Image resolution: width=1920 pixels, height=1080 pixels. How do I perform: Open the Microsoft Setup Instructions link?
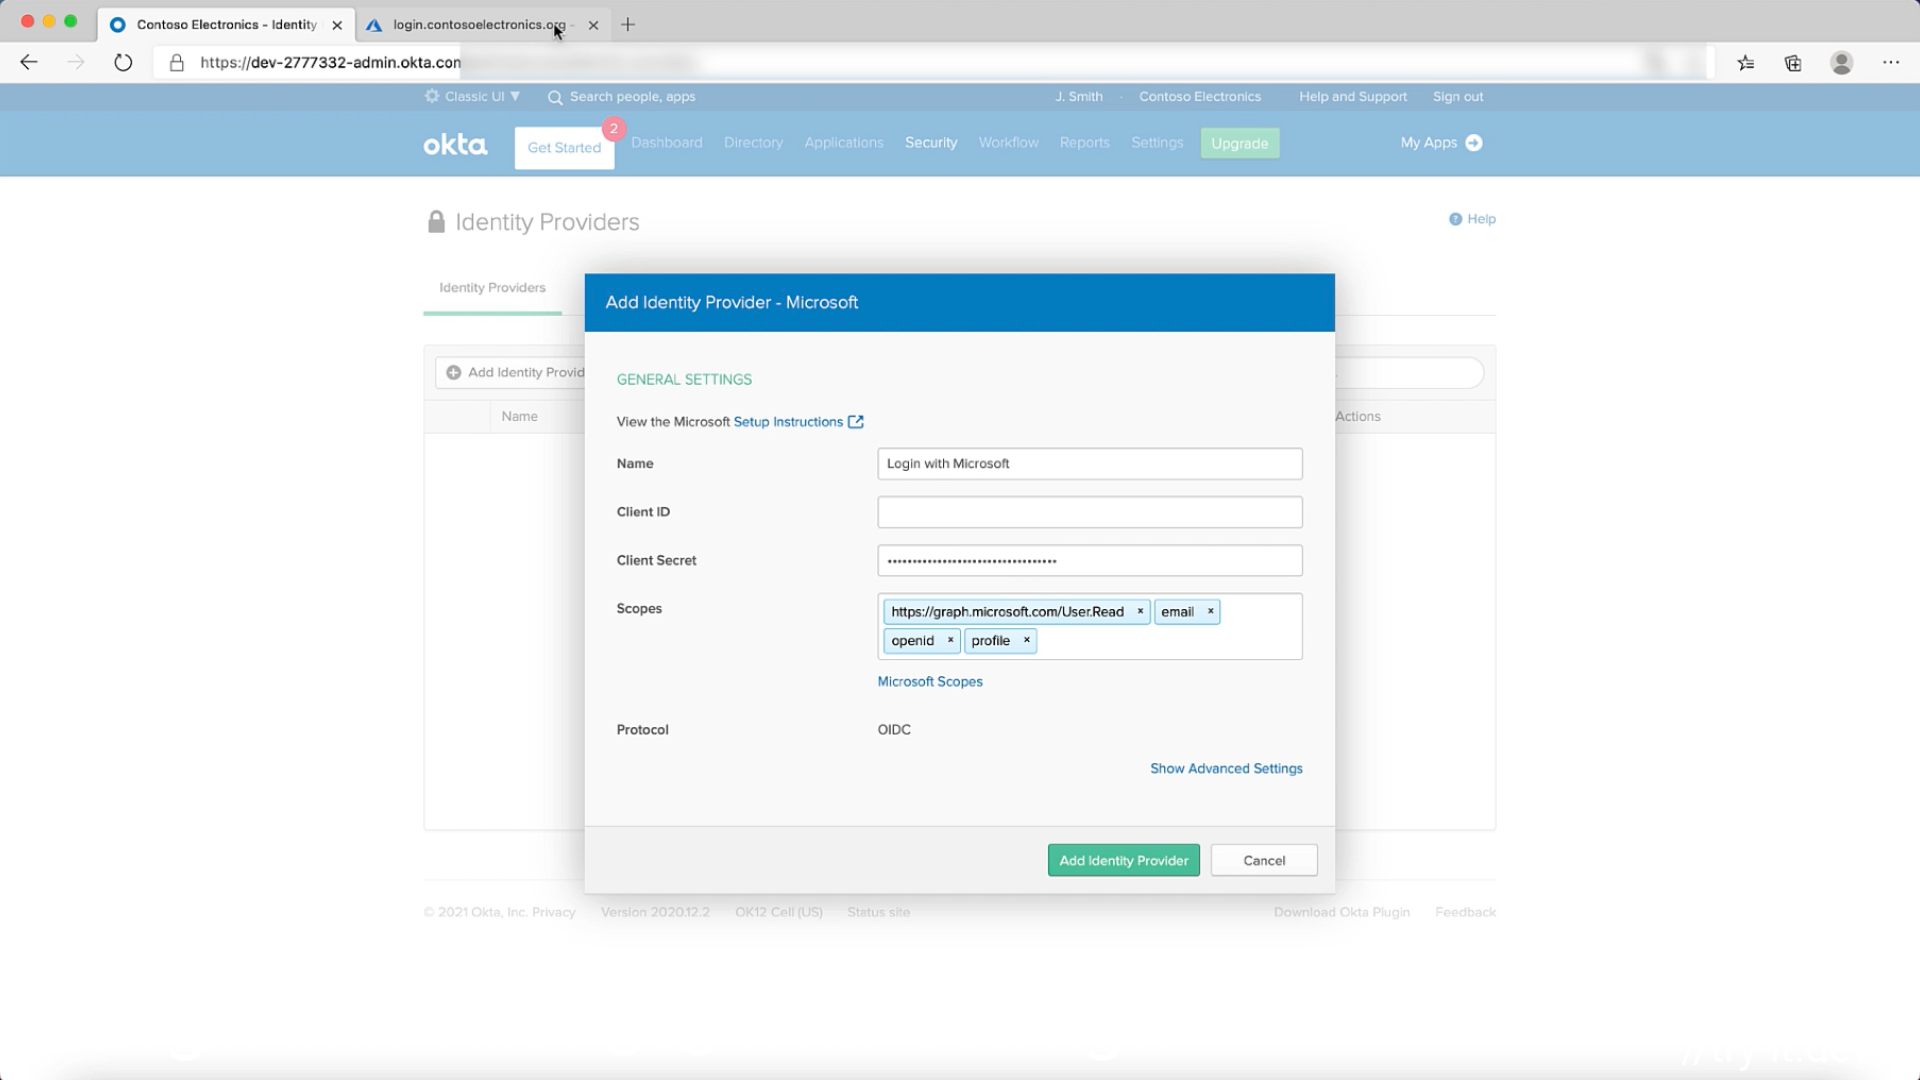(x=788, y=422)
